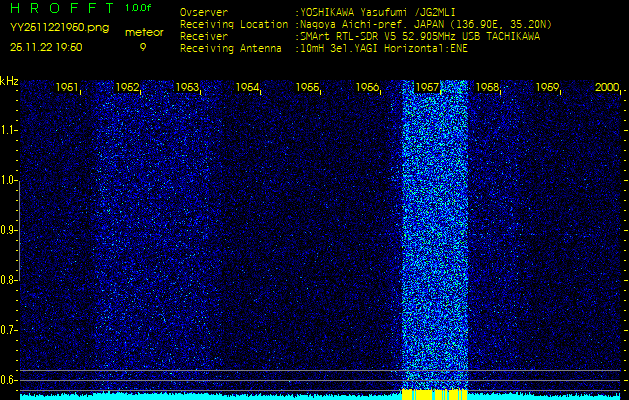629x400 pixels.
Task: Click the 1.1 frequency axis label
Action: (x=8, y=130)
